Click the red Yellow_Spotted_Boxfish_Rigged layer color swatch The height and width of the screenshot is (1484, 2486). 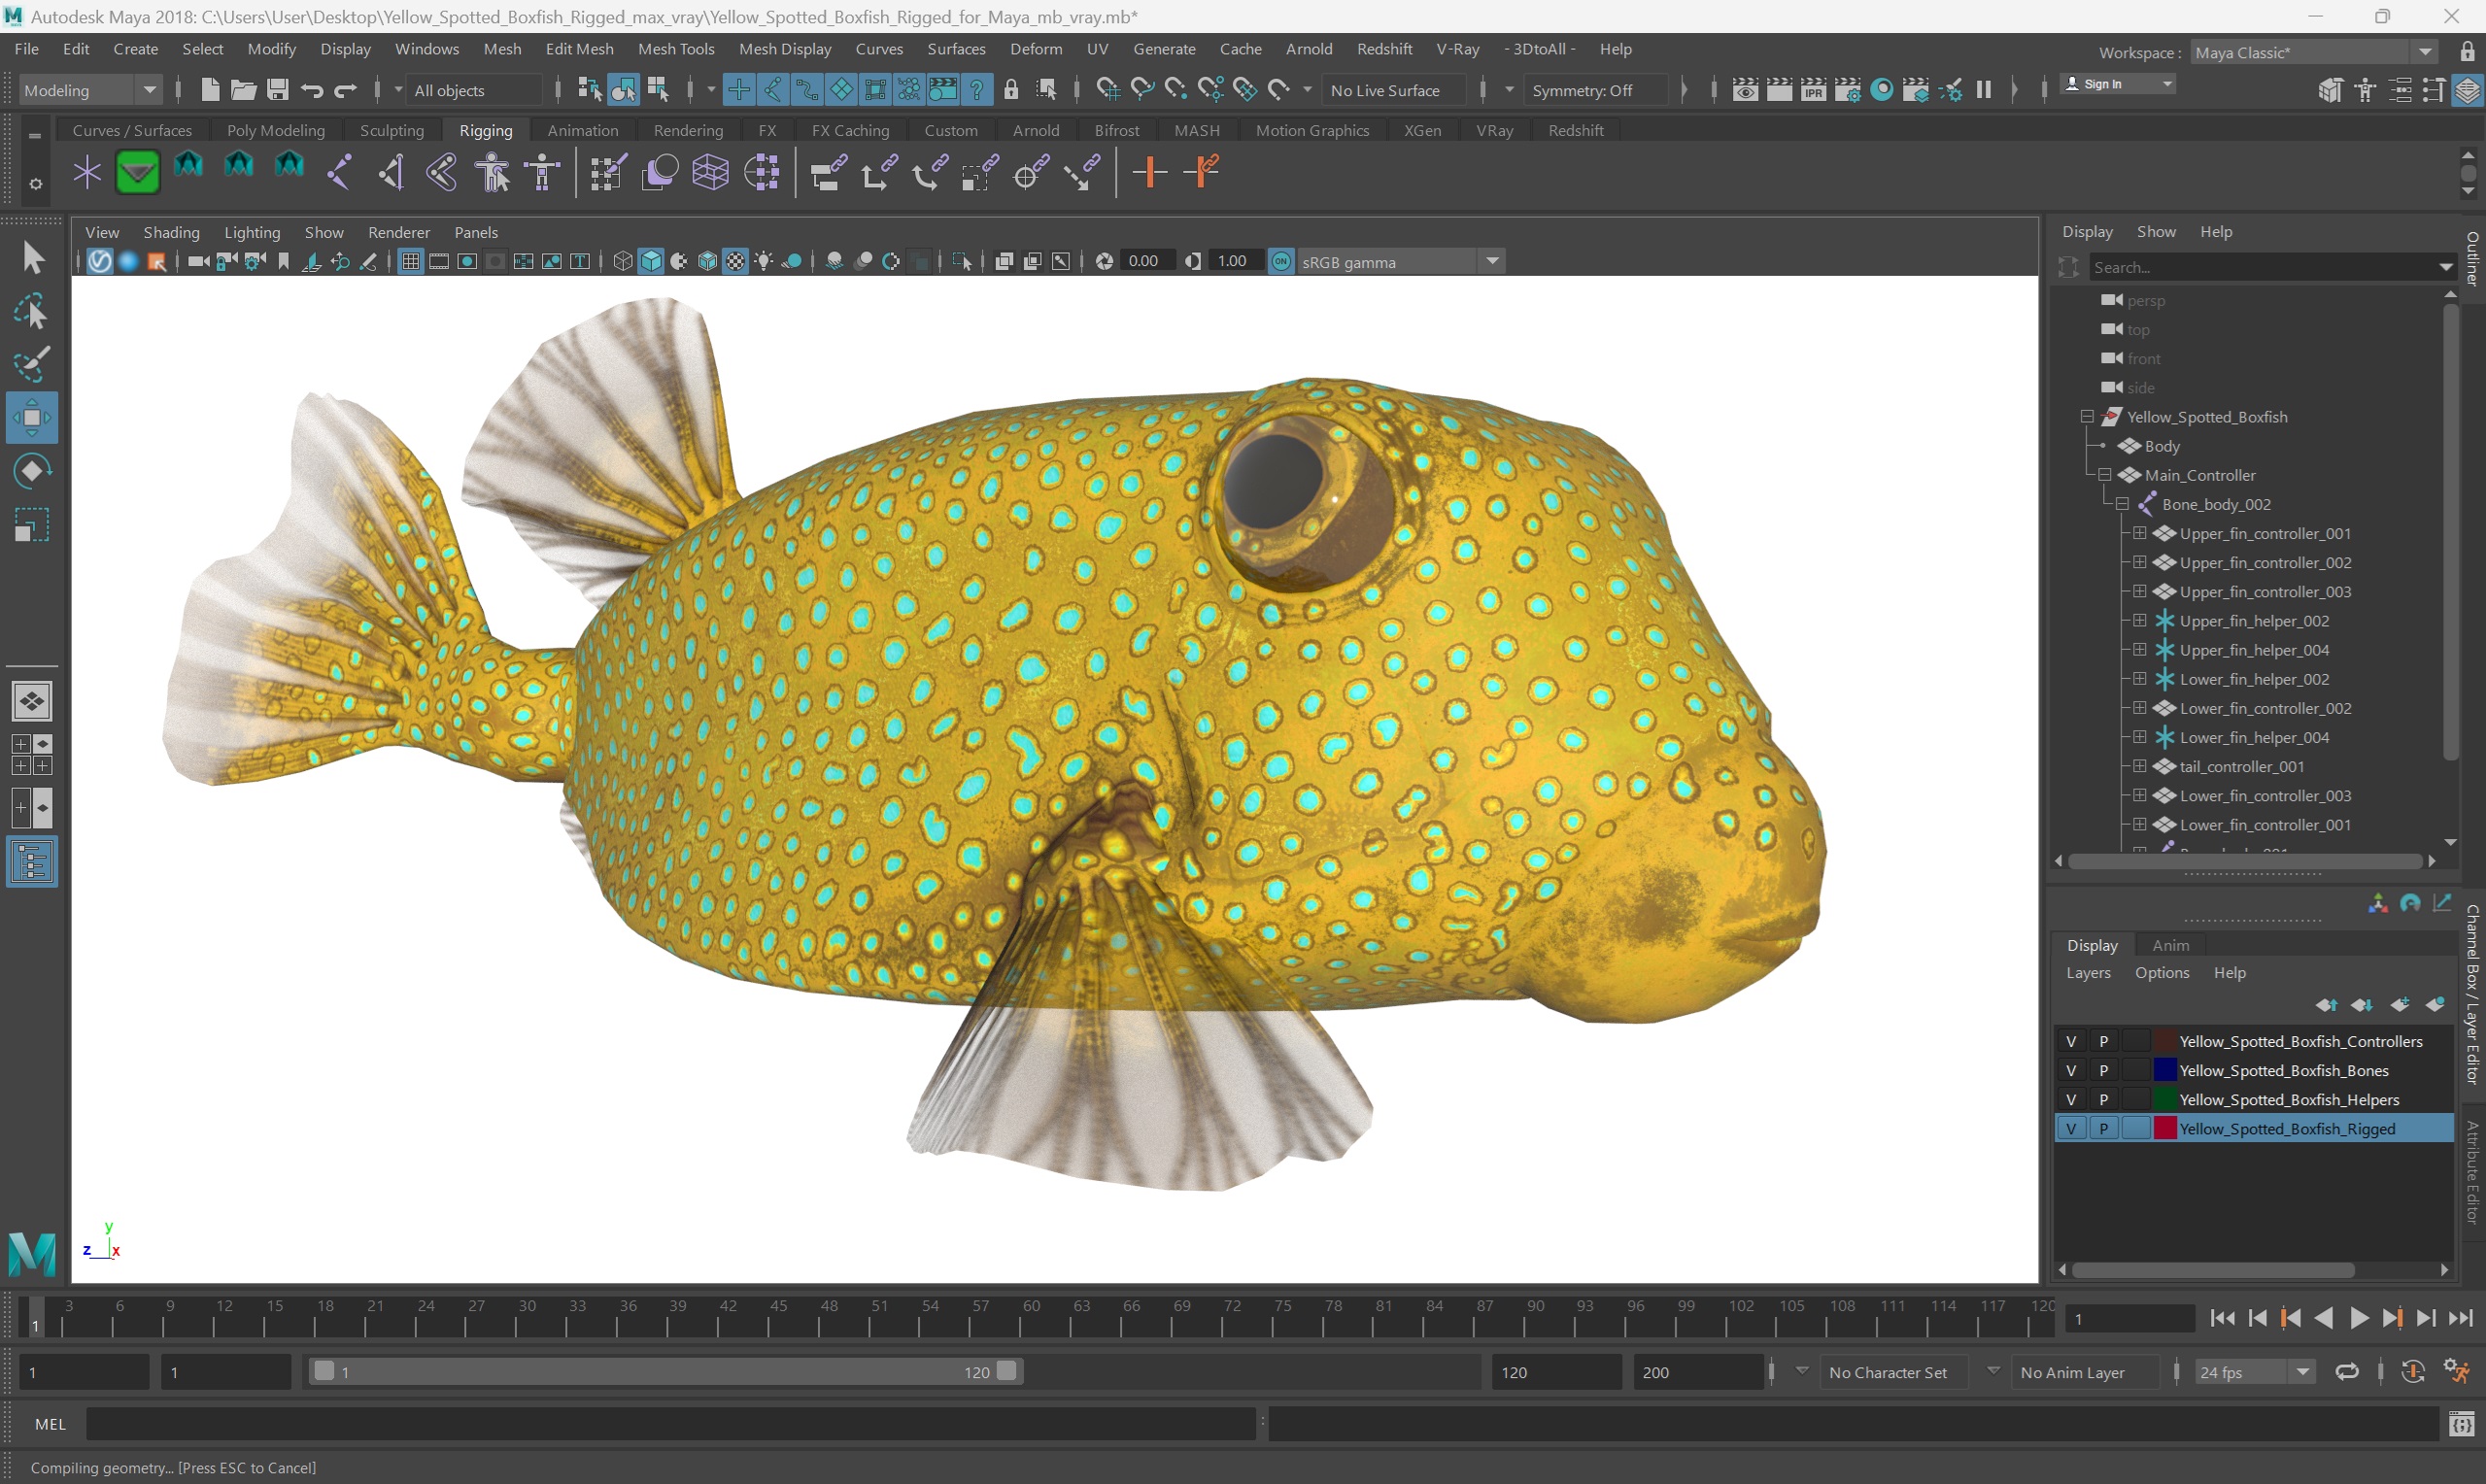pyautogui.click(x=2165, y=1128)
